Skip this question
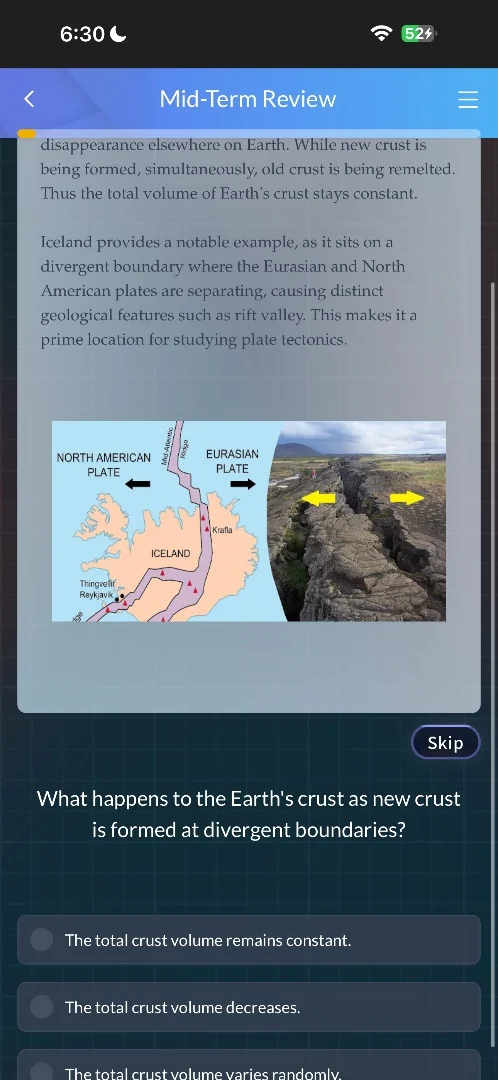 [445, 742]
